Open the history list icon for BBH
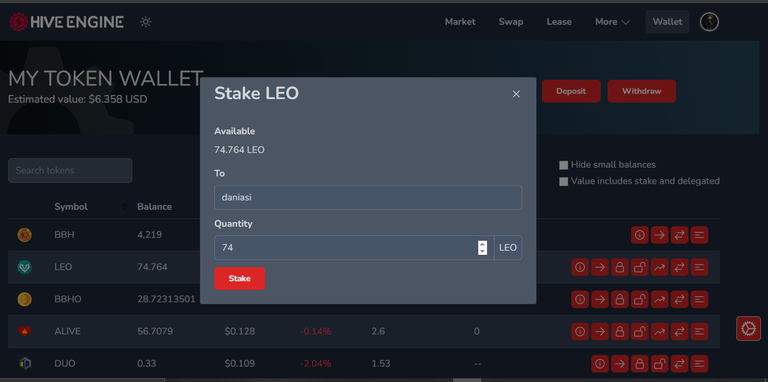Viewport: 768px width, 382px height. (x=699, y=235)
